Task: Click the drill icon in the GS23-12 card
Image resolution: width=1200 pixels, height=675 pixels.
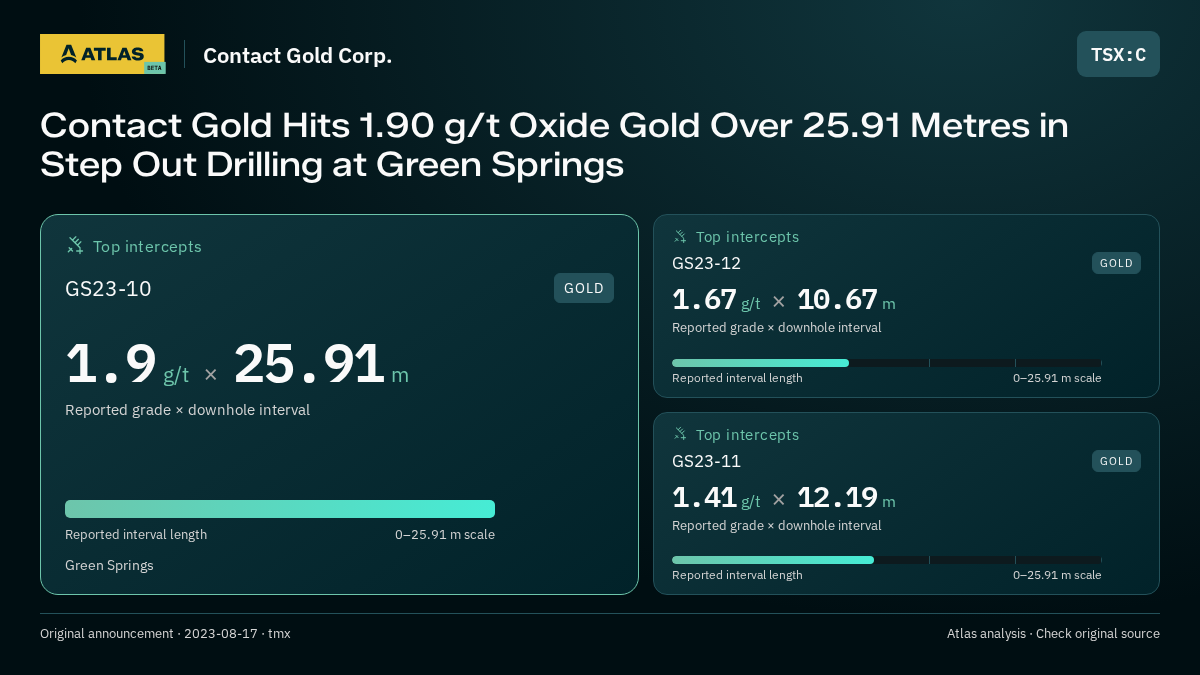Action: click(680, 237)
